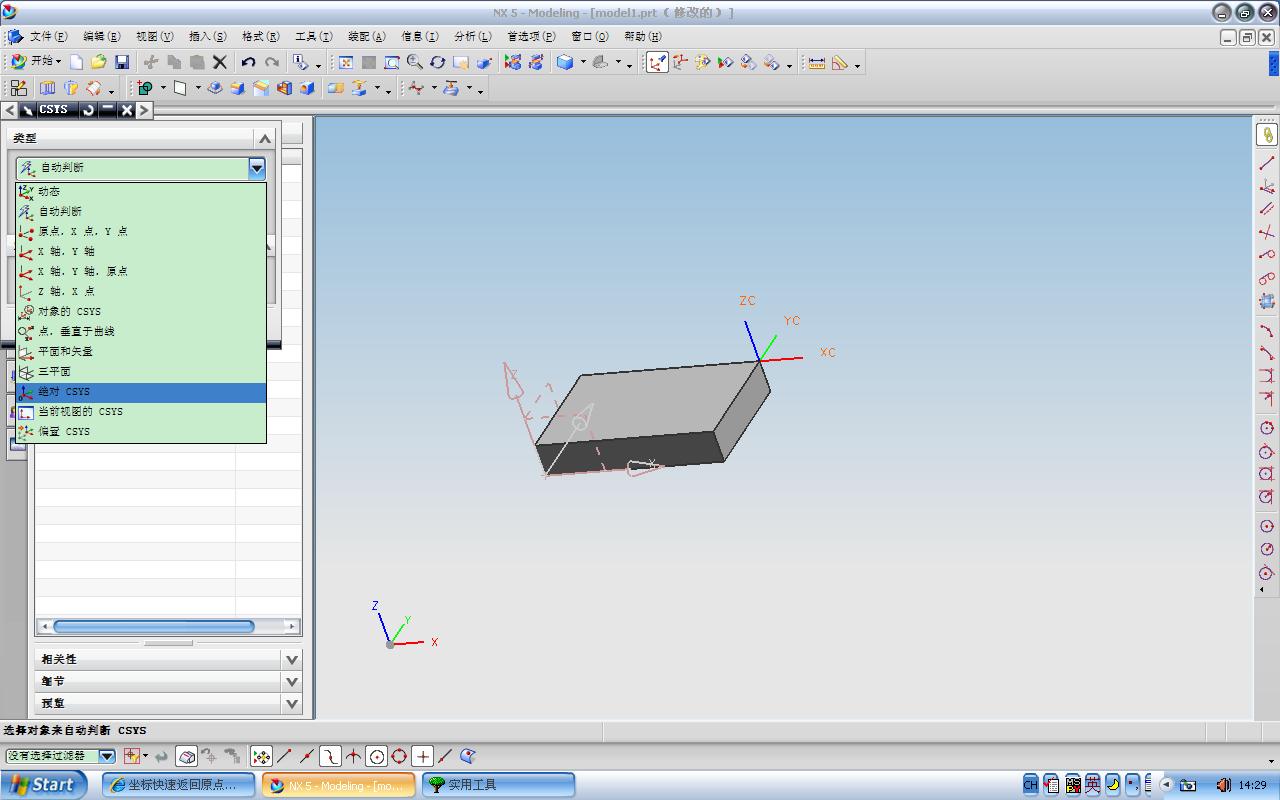The height and width of the screenshot is (800, 1280).
Task: Click the Open folder icon
Action: [x=99, y=62]
